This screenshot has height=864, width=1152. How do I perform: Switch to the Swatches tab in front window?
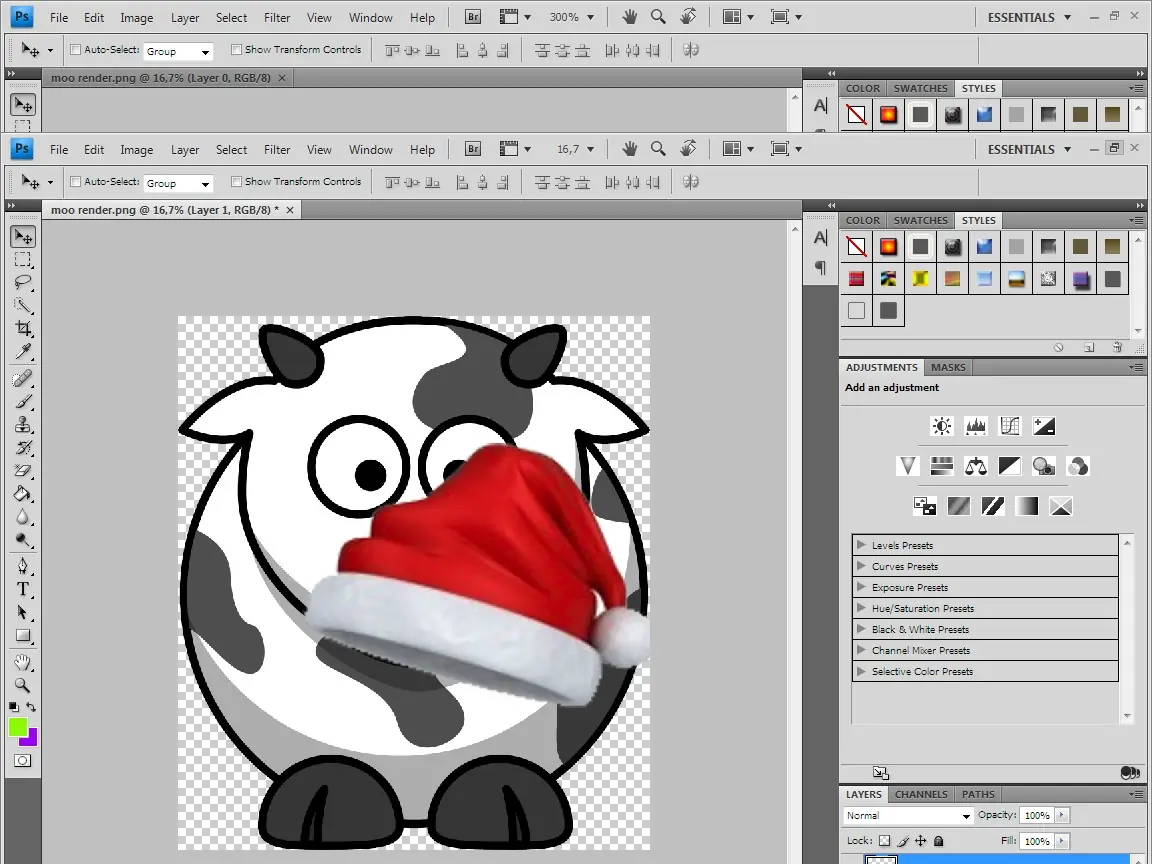[920, 220]
